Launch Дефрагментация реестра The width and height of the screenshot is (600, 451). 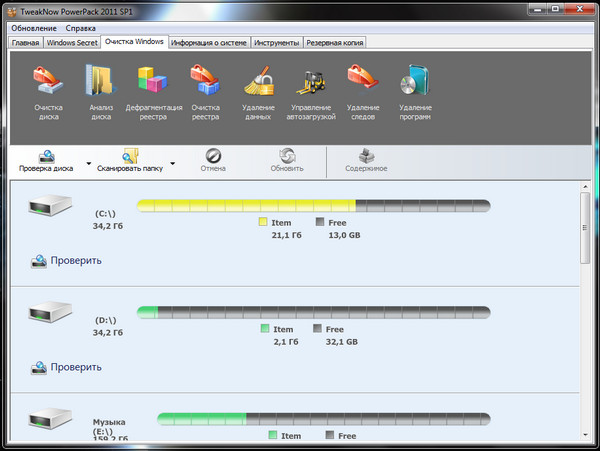[153, 93]
